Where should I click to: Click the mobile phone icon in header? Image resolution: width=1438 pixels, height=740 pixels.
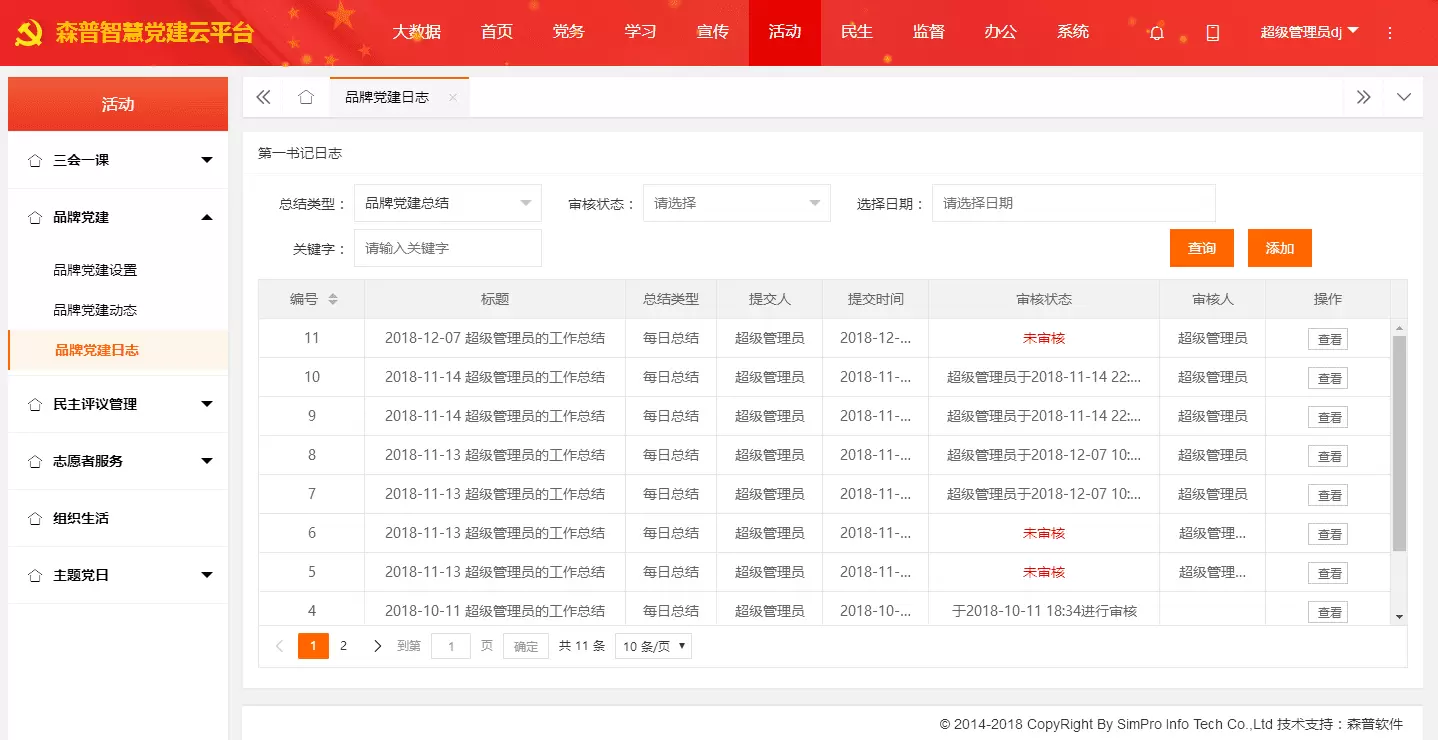[x=1213, y=33]
